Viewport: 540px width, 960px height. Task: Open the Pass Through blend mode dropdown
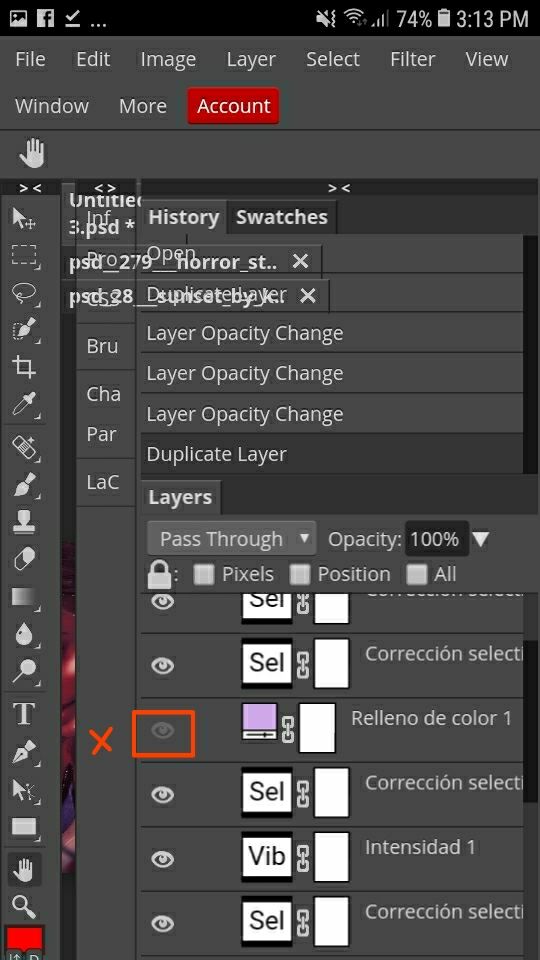[231, 539]
